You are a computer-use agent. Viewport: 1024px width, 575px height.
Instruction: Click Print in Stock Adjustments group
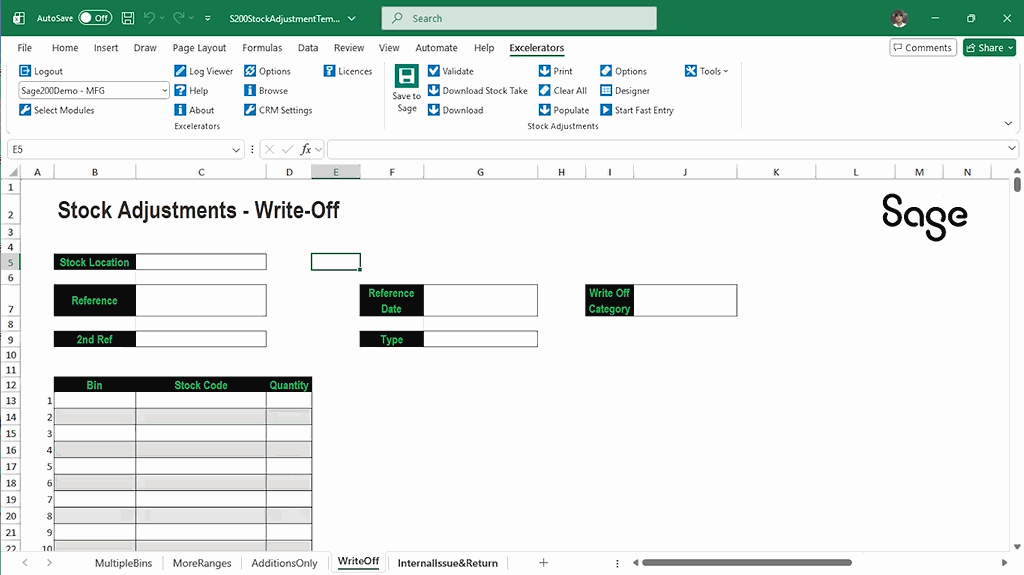click(556, 71)
